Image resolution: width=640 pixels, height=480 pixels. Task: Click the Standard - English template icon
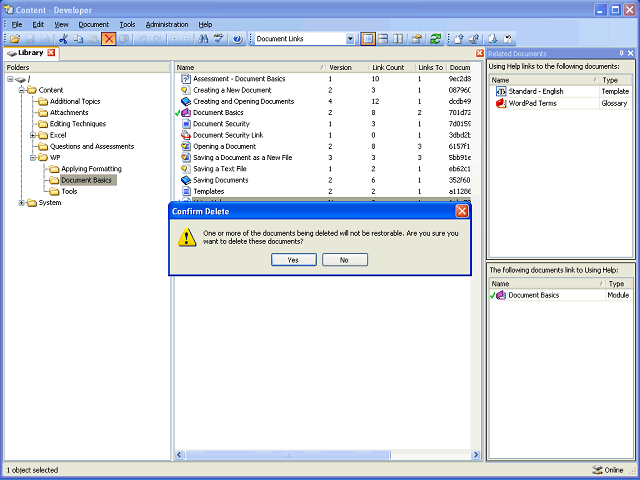point(500,91)
